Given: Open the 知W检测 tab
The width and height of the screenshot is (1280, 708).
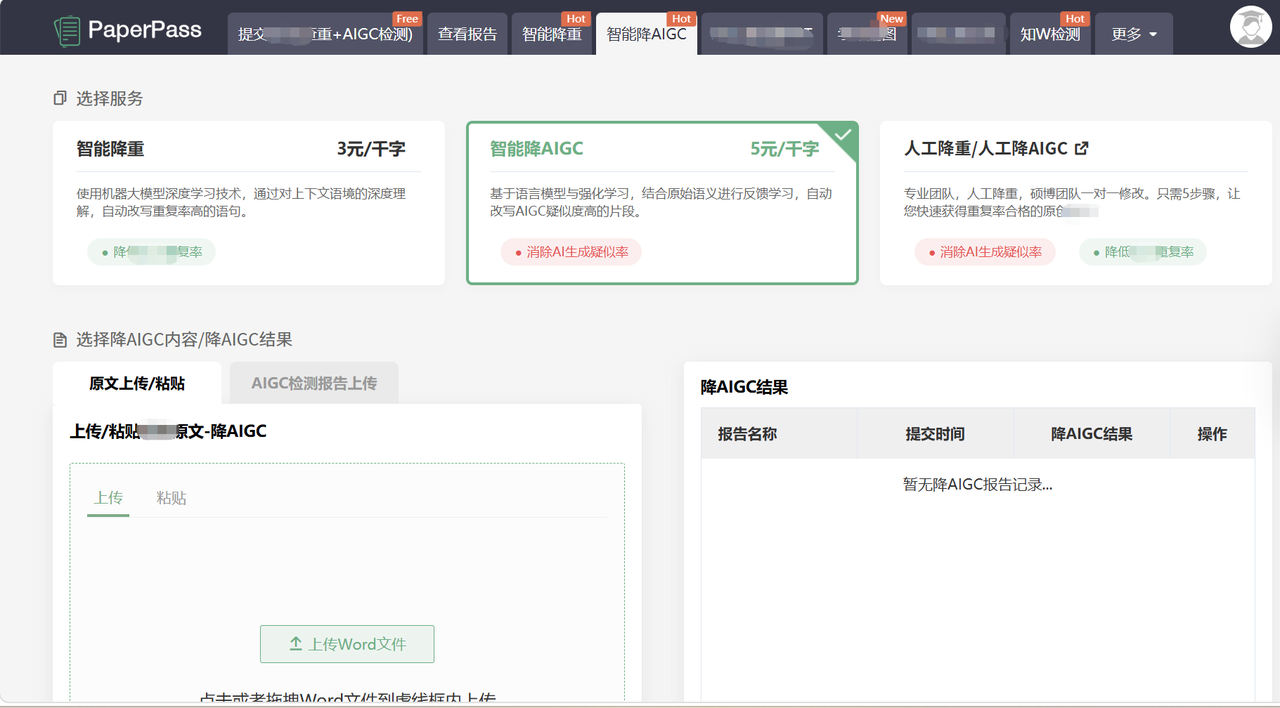Looking at the screenshot, I should [x=1050, y=34].
